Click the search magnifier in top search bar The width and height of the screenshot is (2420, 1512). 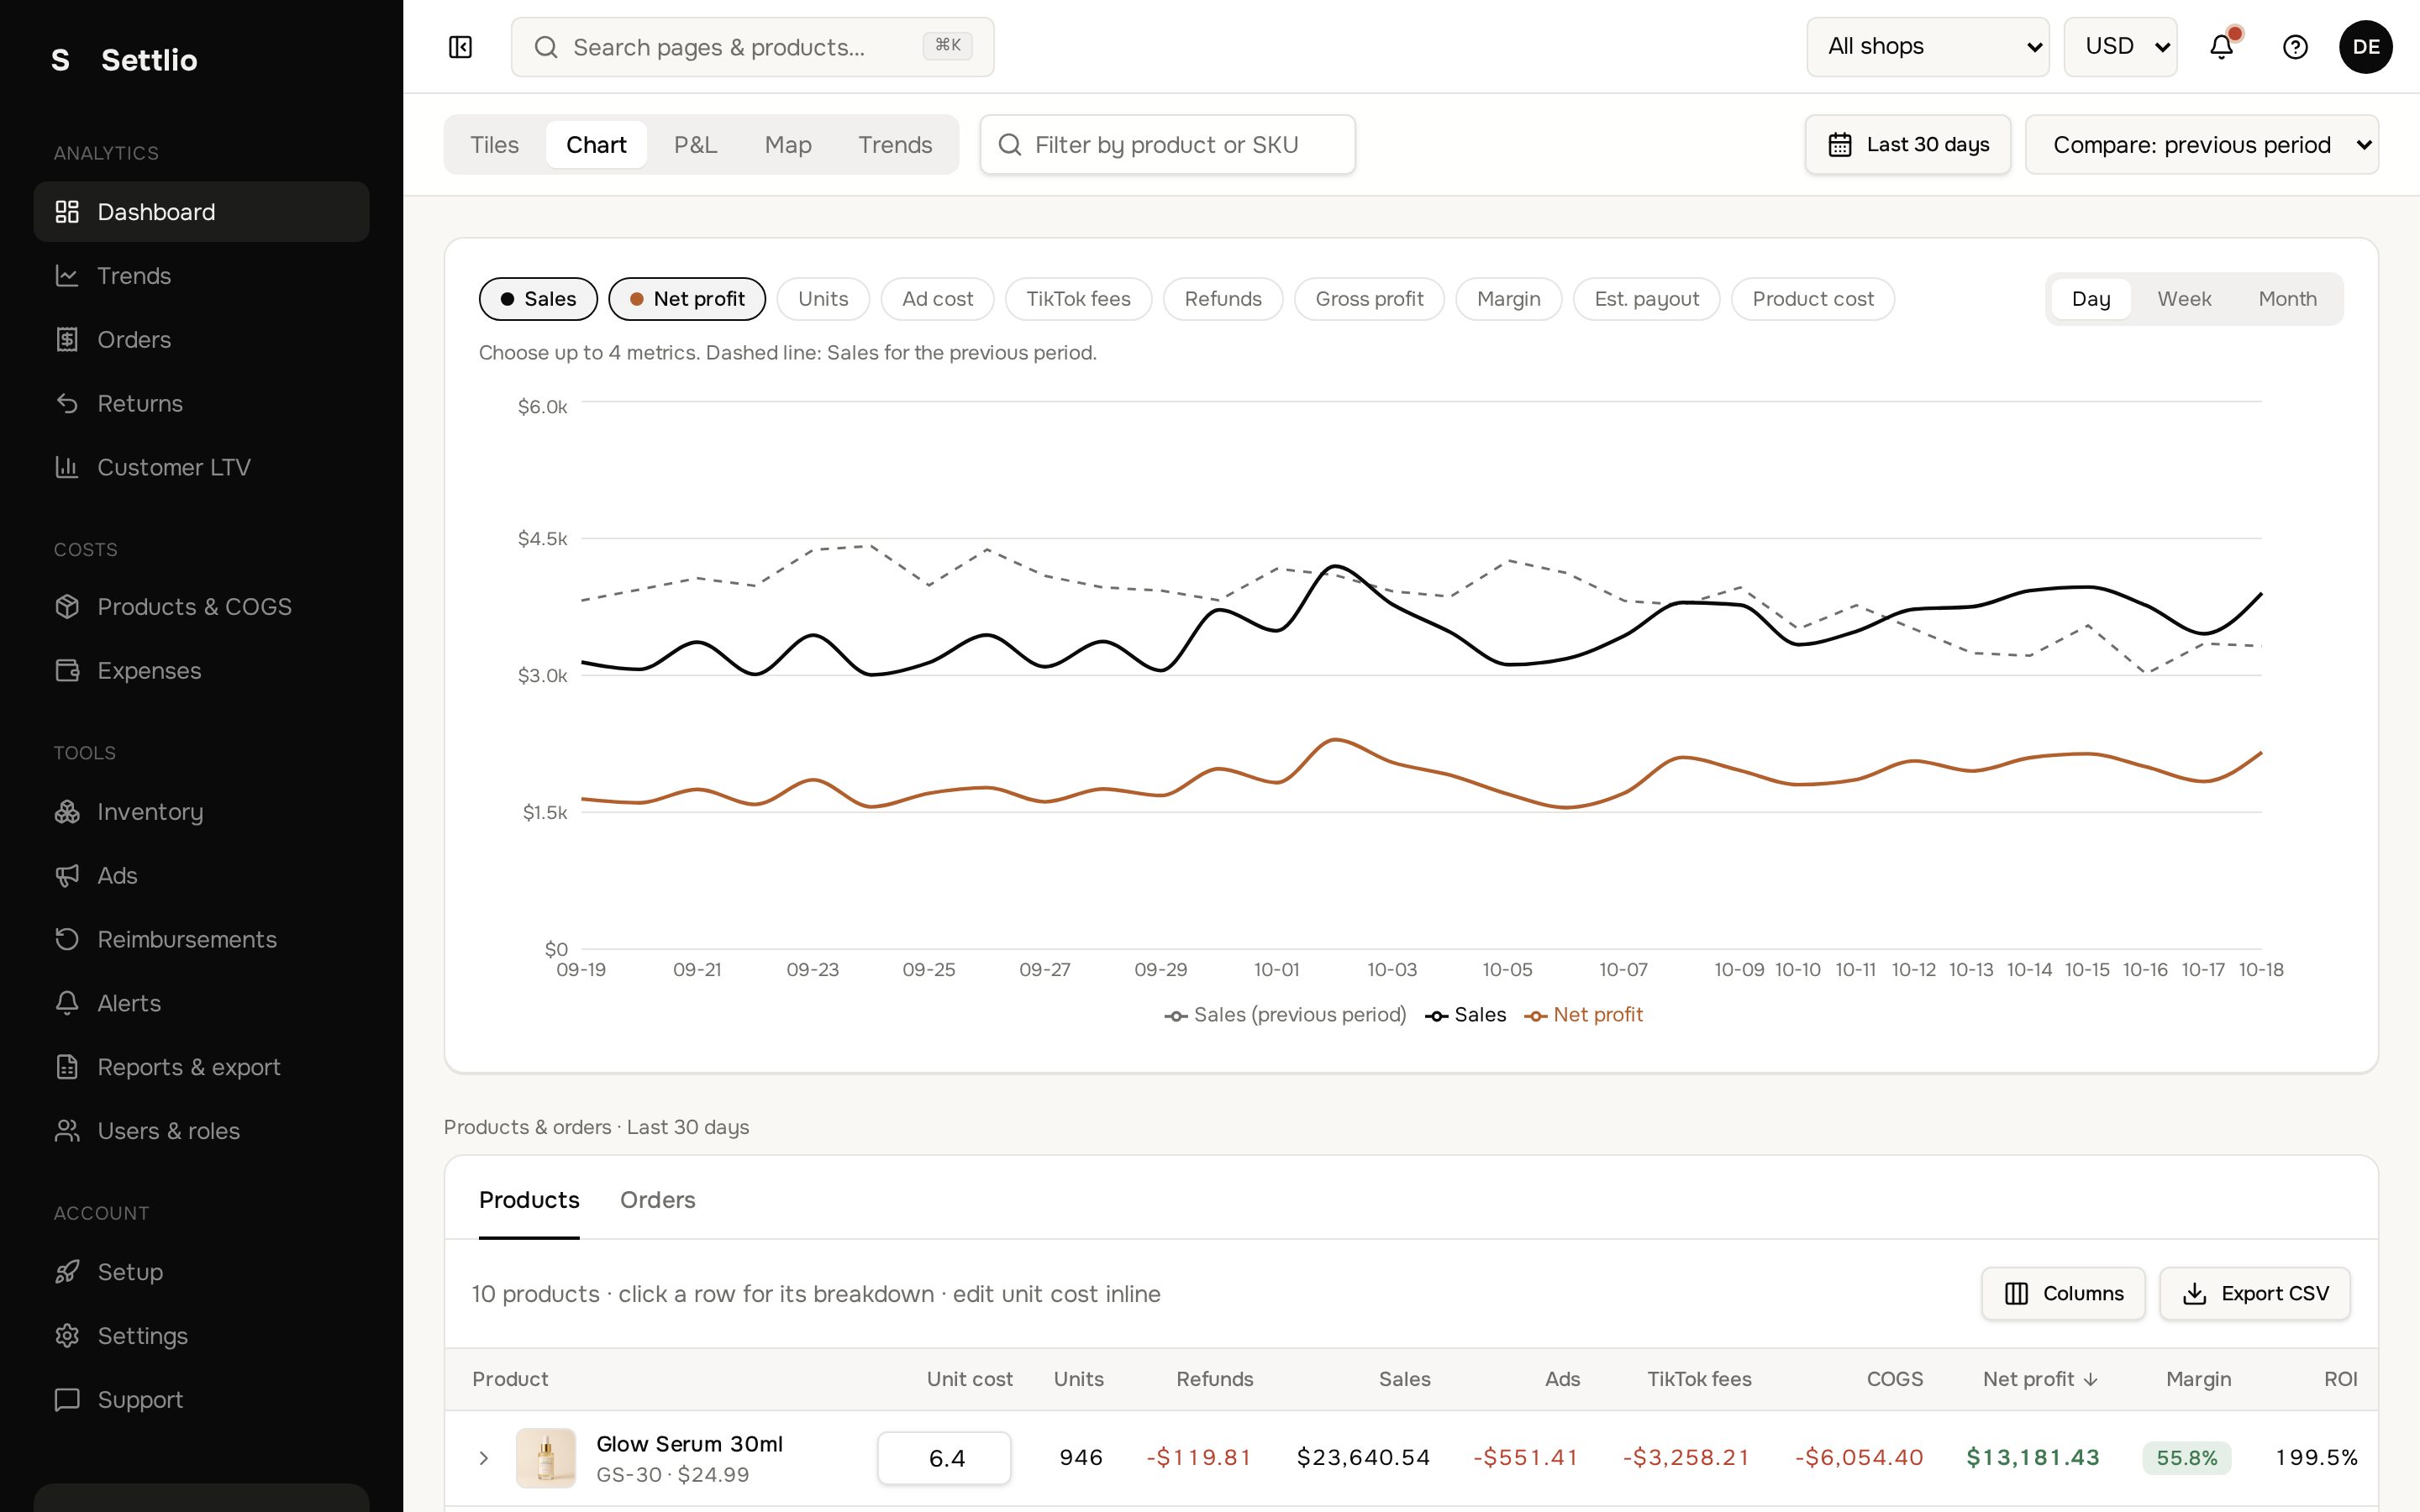click(x=546, y=47)
